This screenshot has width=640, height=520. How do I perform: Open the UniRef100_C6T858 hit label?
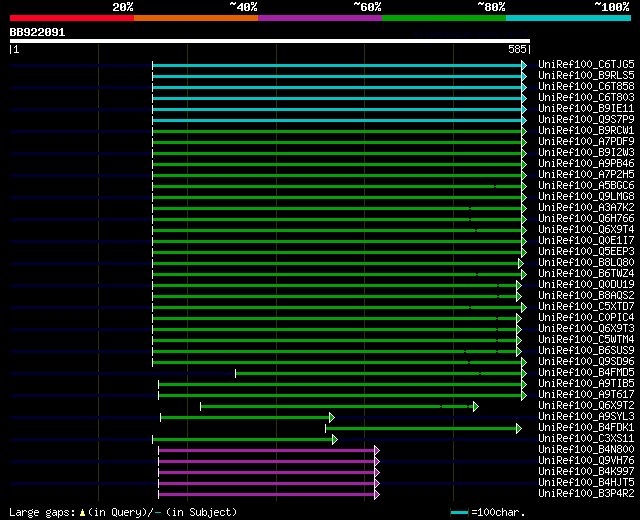tap(586, 87)
